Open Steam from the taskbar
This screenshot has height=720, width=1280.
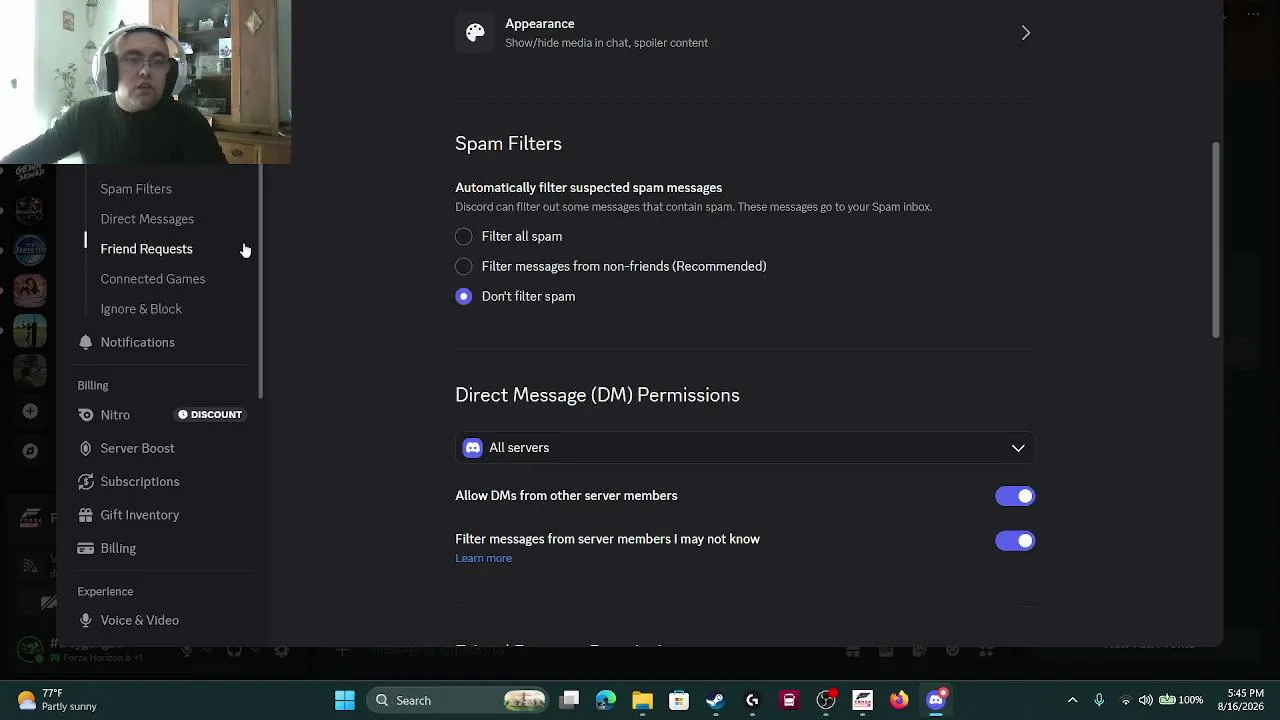click(x=715, y=700)
